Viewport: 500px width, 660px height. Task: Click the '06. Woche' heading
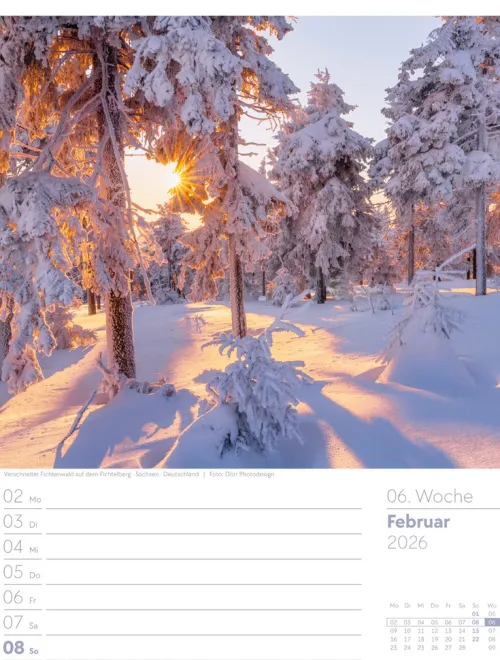pyautogui.click(x=430, y=497)
